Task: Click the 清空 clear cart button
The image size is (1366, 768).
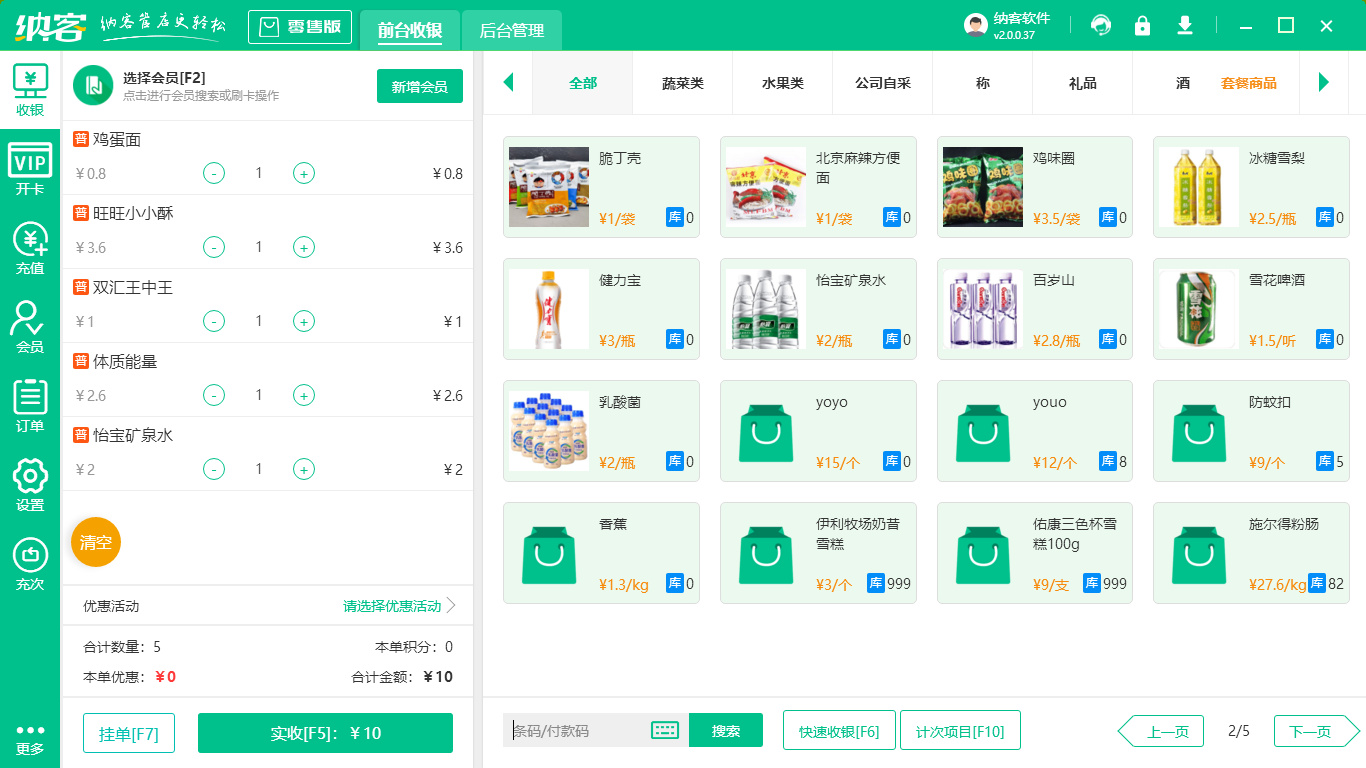Action: tap(95, 542)
